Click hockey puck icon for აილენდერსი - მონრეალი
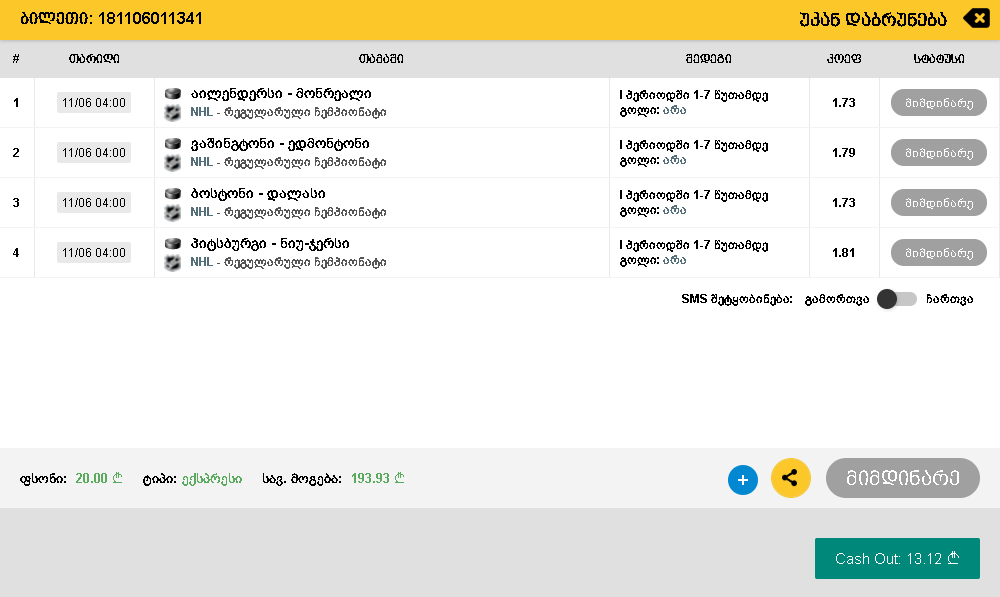Screen dimensions: 1000x597 pos(173,94)
